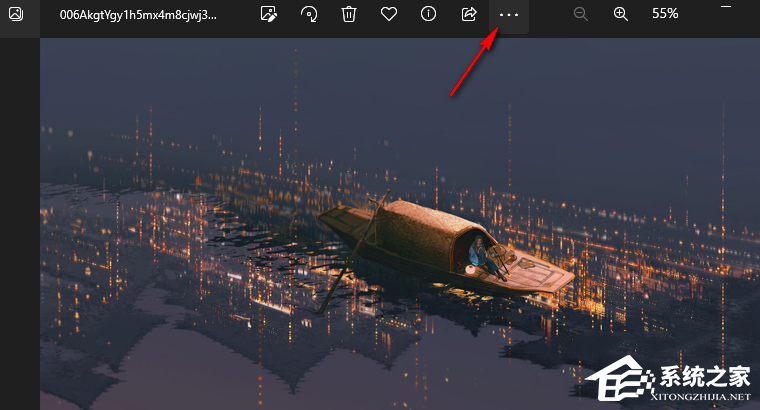This screenshot has height=410, width=760.
Task: Rotate the photo with the rotate icon
Action: [309, 14]
